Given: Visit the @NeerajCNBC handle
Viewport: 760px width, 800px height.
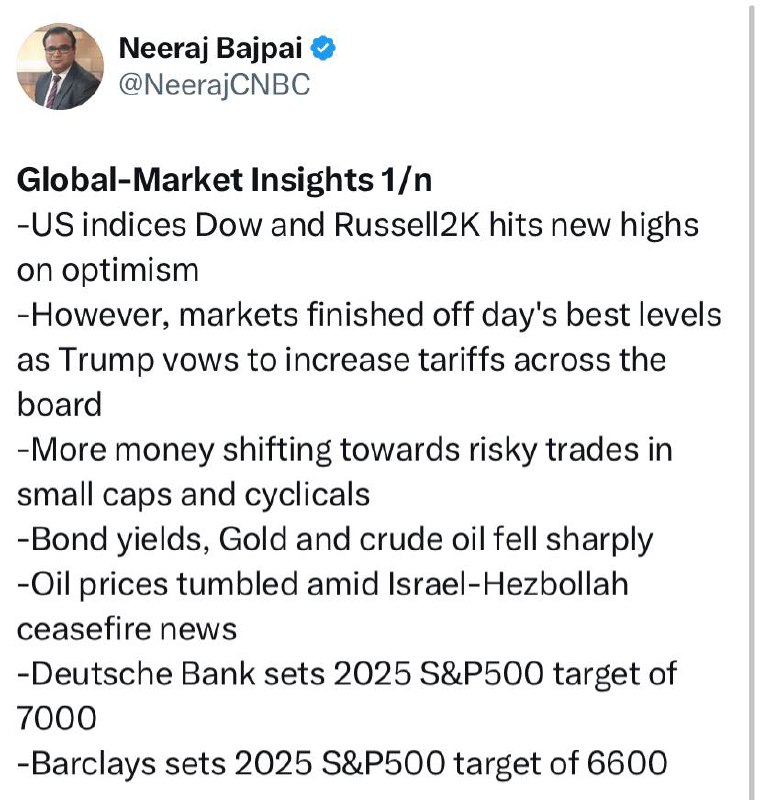Looking at the screenshot, I should pyautogui.click(x=214, y=85).
